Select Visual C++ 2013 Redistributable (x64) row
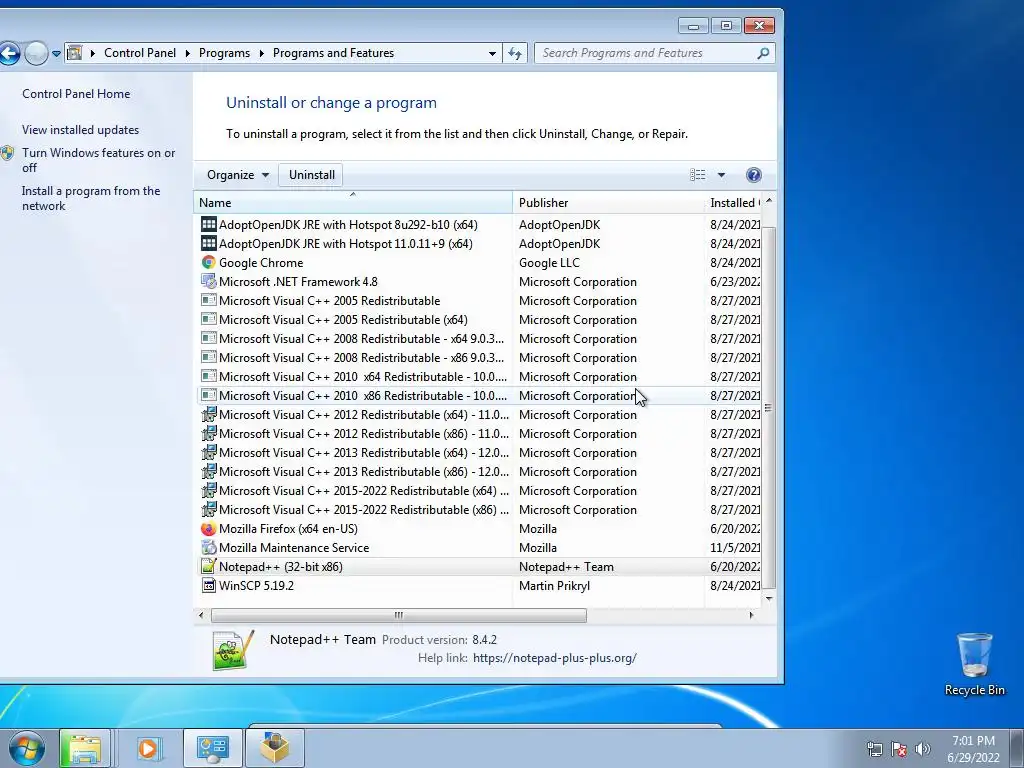The height and width of the screenshot is (768, 1024). pos(478,453)
